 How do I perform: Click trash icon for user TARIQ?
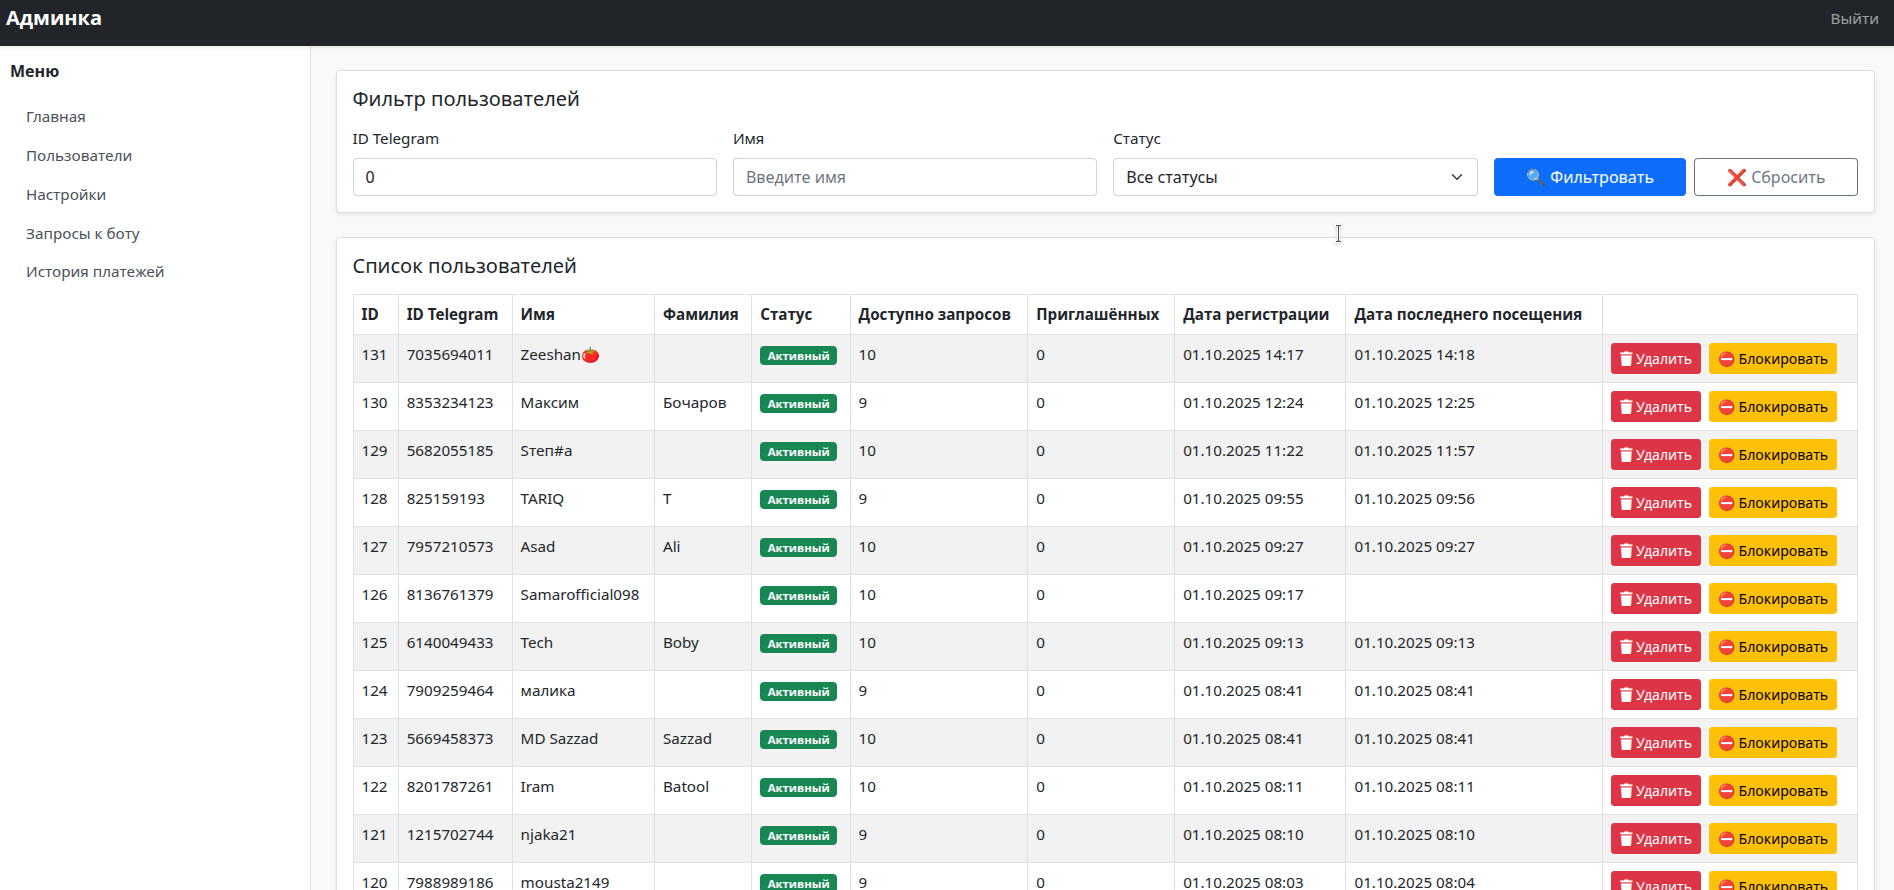(1626, 503)
